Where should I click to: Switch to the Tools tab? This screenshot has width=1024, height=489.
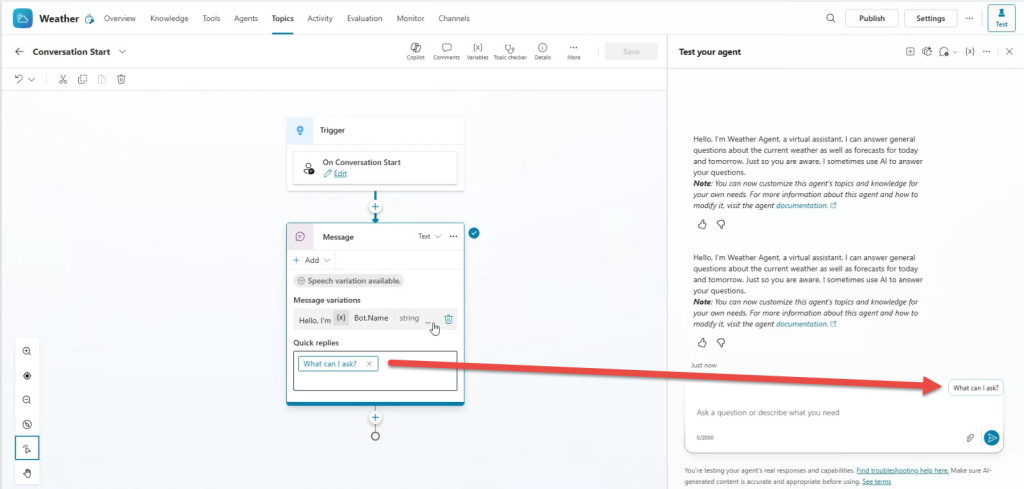pyautogui.click(x=211, y=18)
